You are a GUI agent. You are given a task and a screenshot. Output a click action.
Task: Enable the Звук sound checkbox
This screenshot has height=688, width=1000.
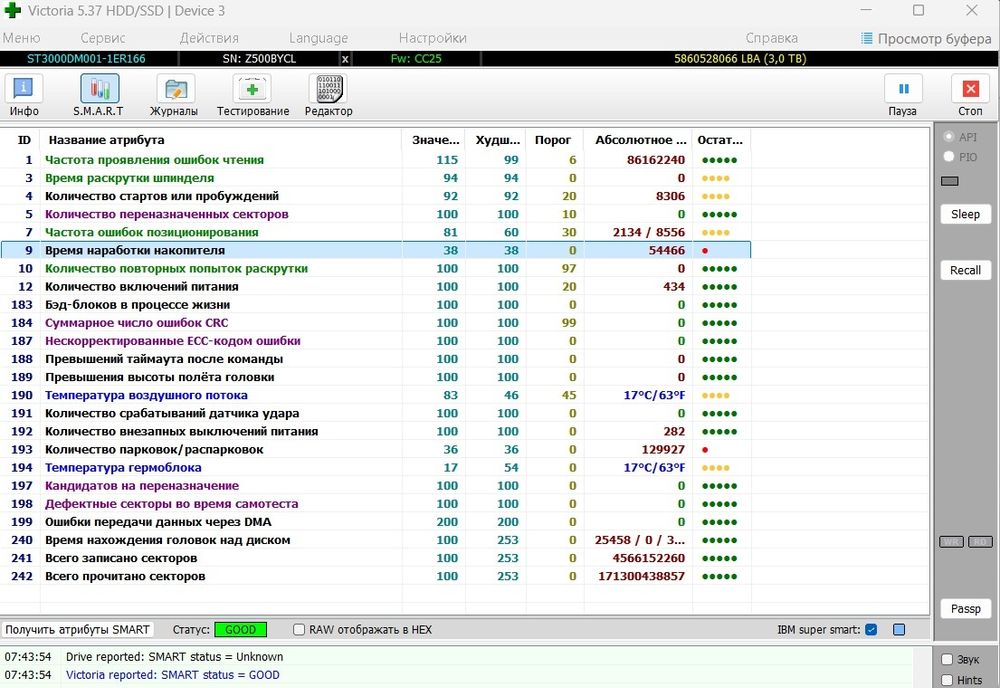[947, 659]
